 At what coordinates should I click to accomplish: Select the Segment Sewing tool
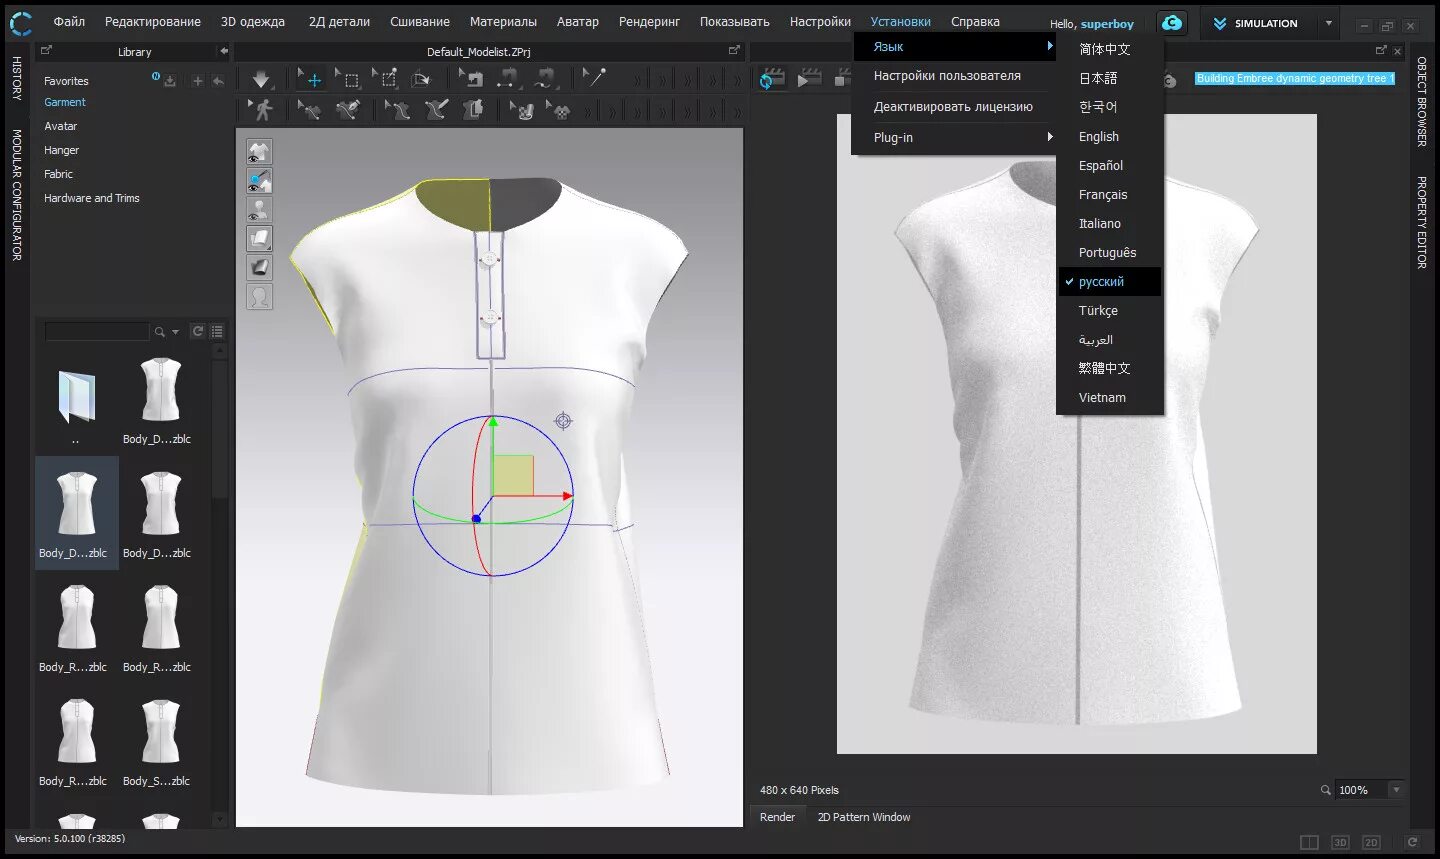click(508, 79)
